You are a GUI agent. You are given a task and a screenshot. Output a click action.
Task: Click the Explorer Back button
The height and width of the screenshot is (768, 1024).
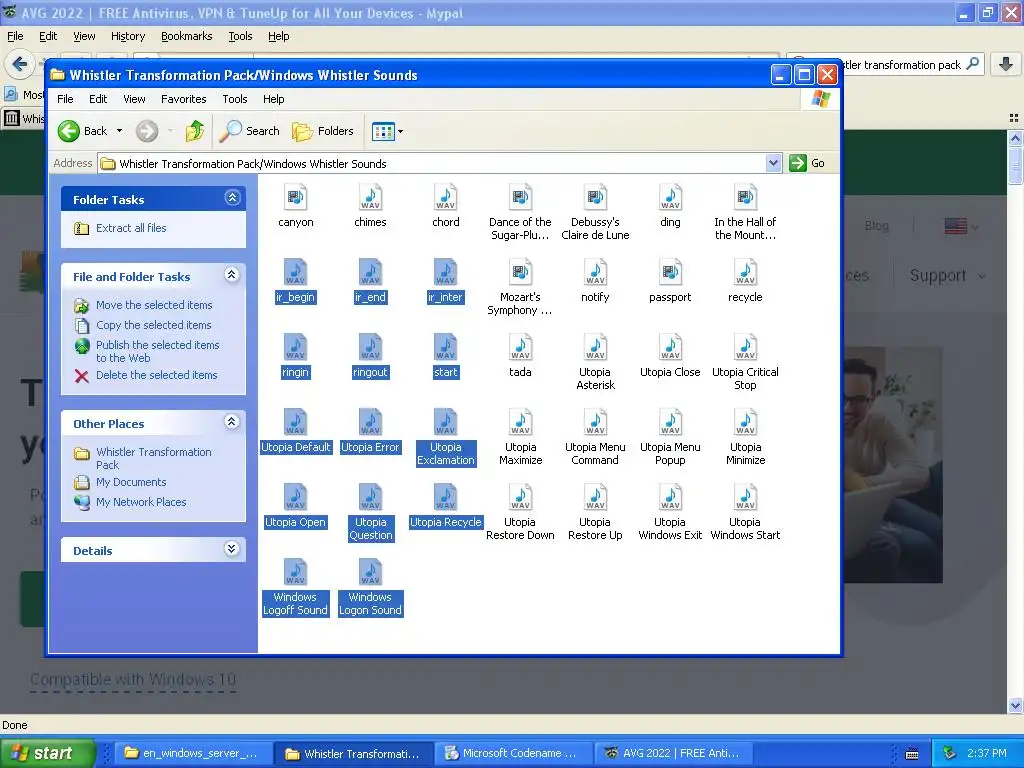[x=83, y=131]
